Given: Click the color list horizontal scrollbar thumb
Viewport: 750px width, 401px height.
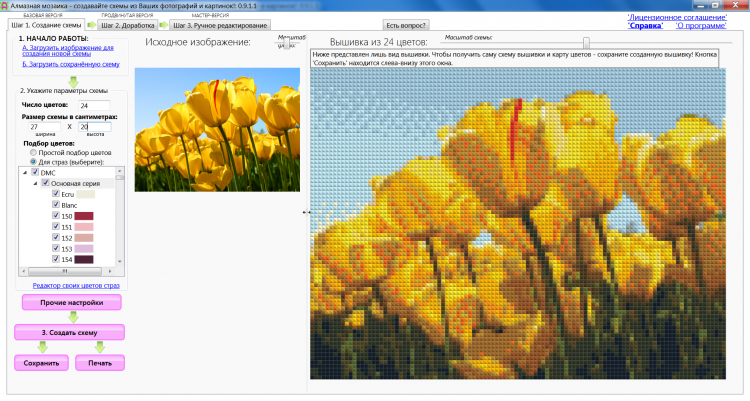Looking at the screenshot, I should click(x=65, y=271).
